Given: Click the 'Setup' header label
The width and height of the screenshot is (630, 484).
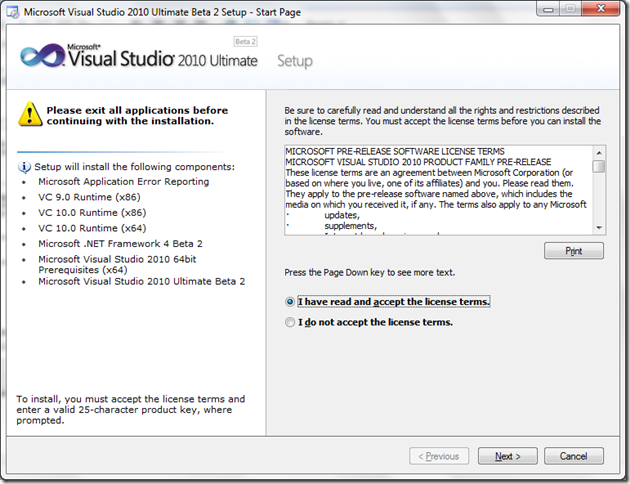Looking at the screenshot, I should (x=295, y=61).
